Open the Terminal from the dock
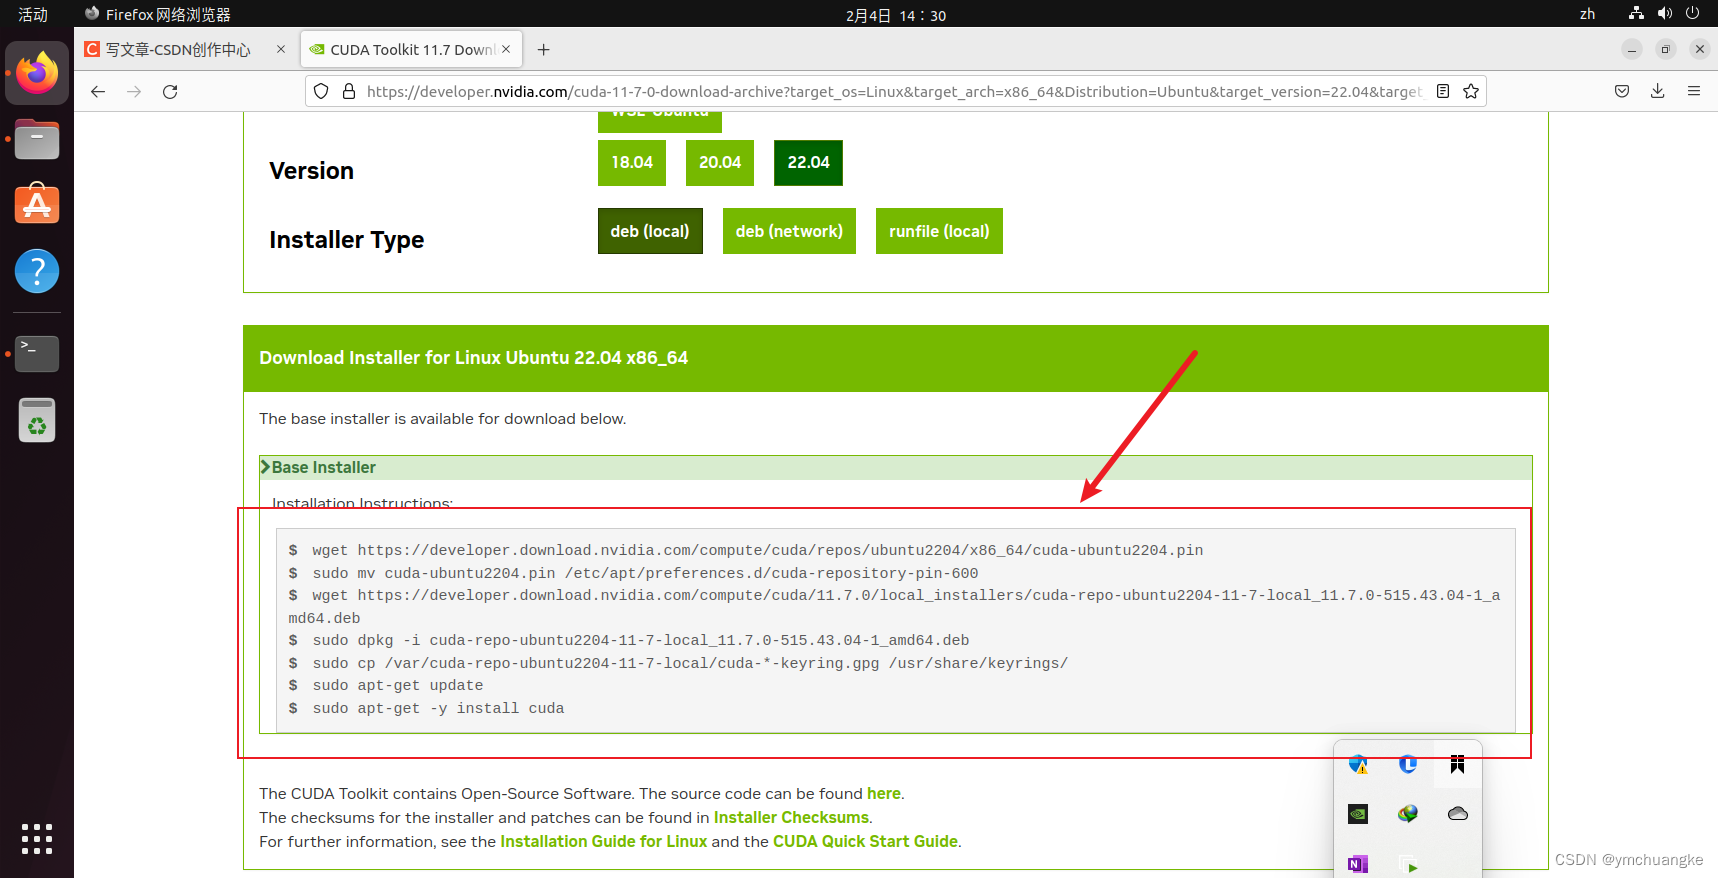 coord(37,353)
